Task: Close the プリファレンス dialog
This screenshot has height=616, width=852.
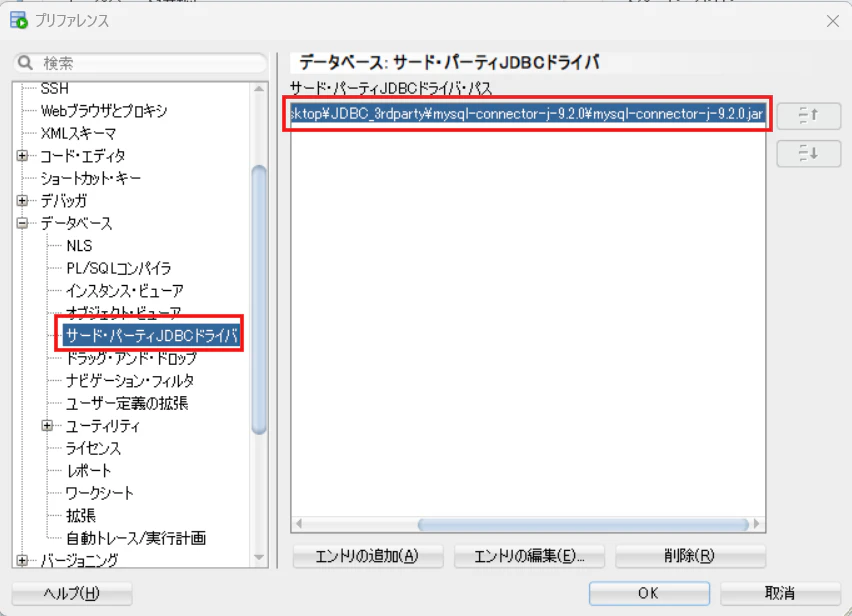Action: (x=832, y=21)
